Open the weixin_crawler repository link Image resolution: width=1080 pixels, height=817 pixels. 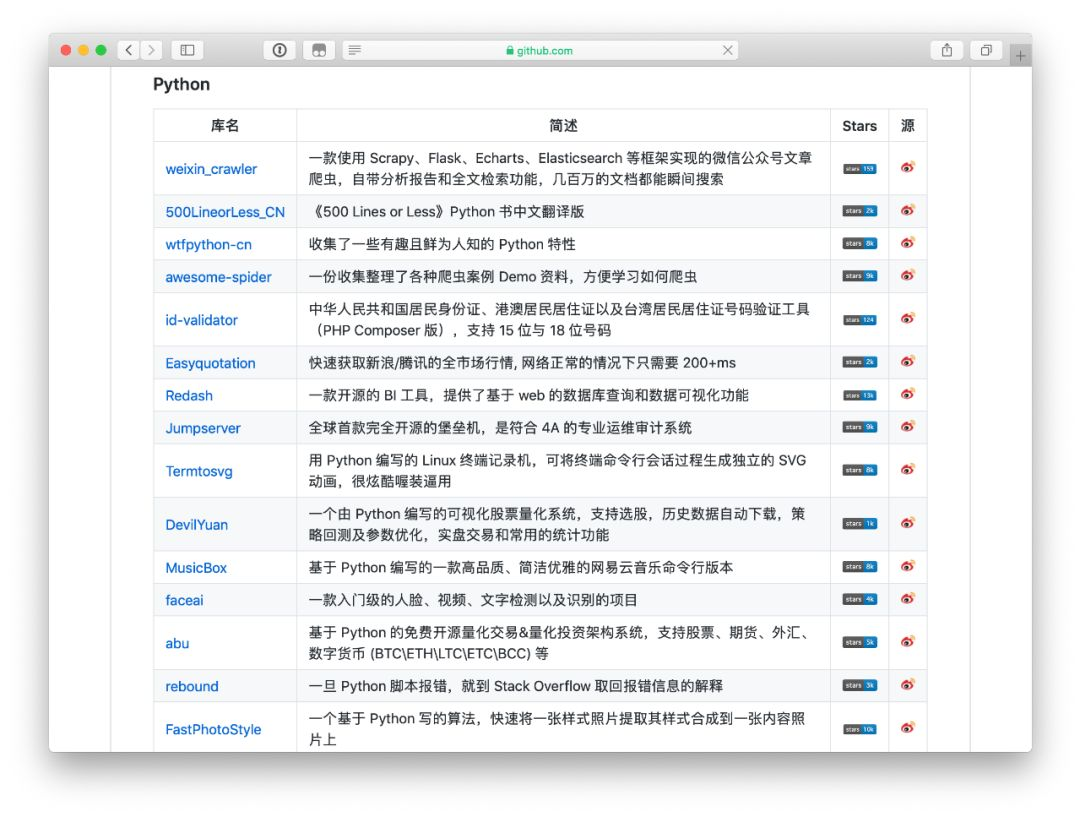pyautogui.click(x=211, y=169)
